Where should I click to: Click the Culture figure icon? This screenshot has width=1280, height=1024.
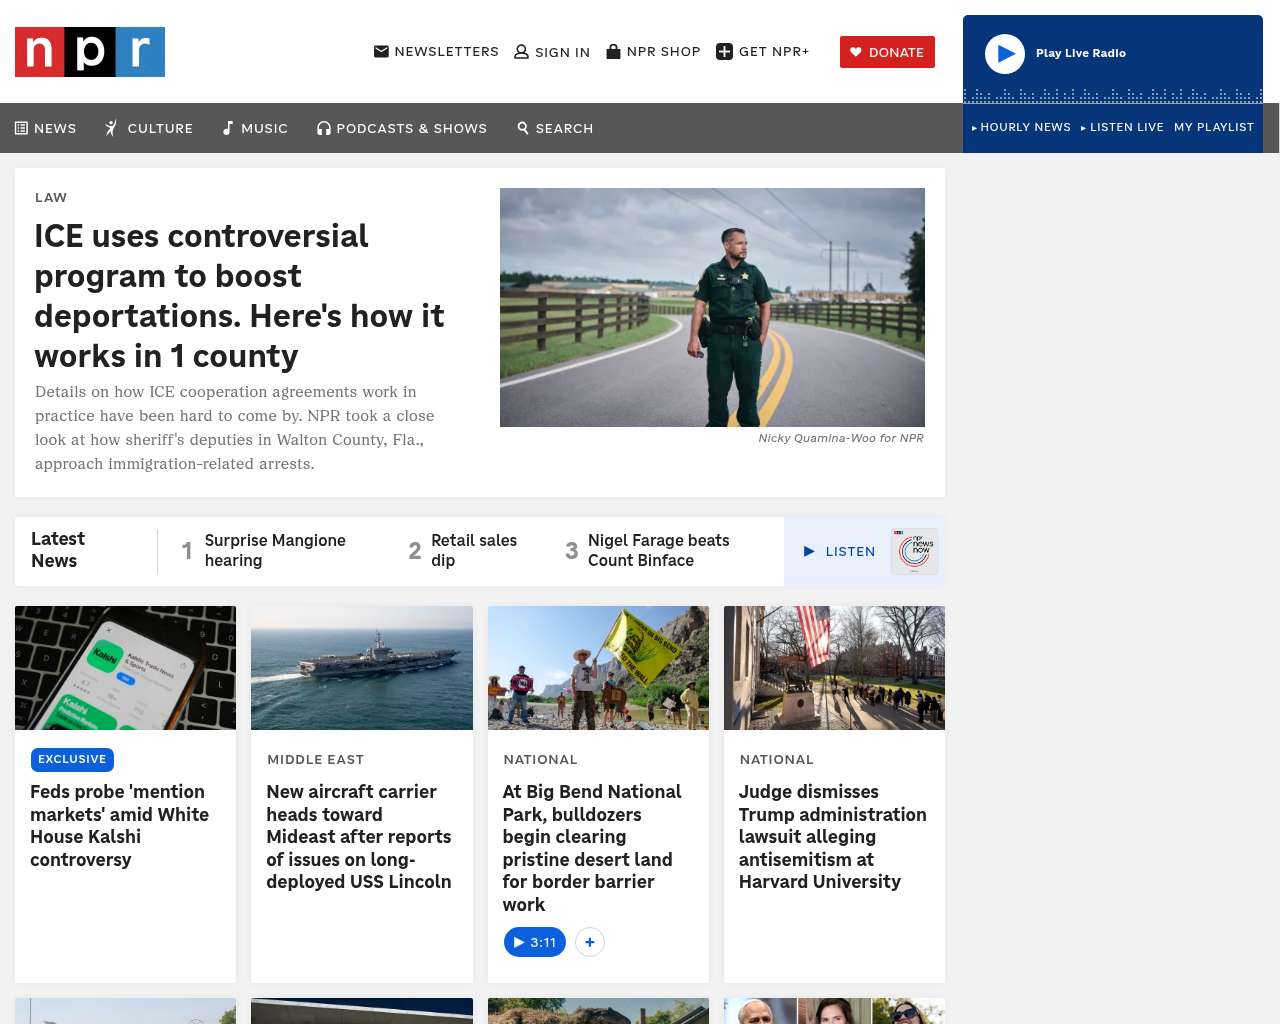click(112, 128)
